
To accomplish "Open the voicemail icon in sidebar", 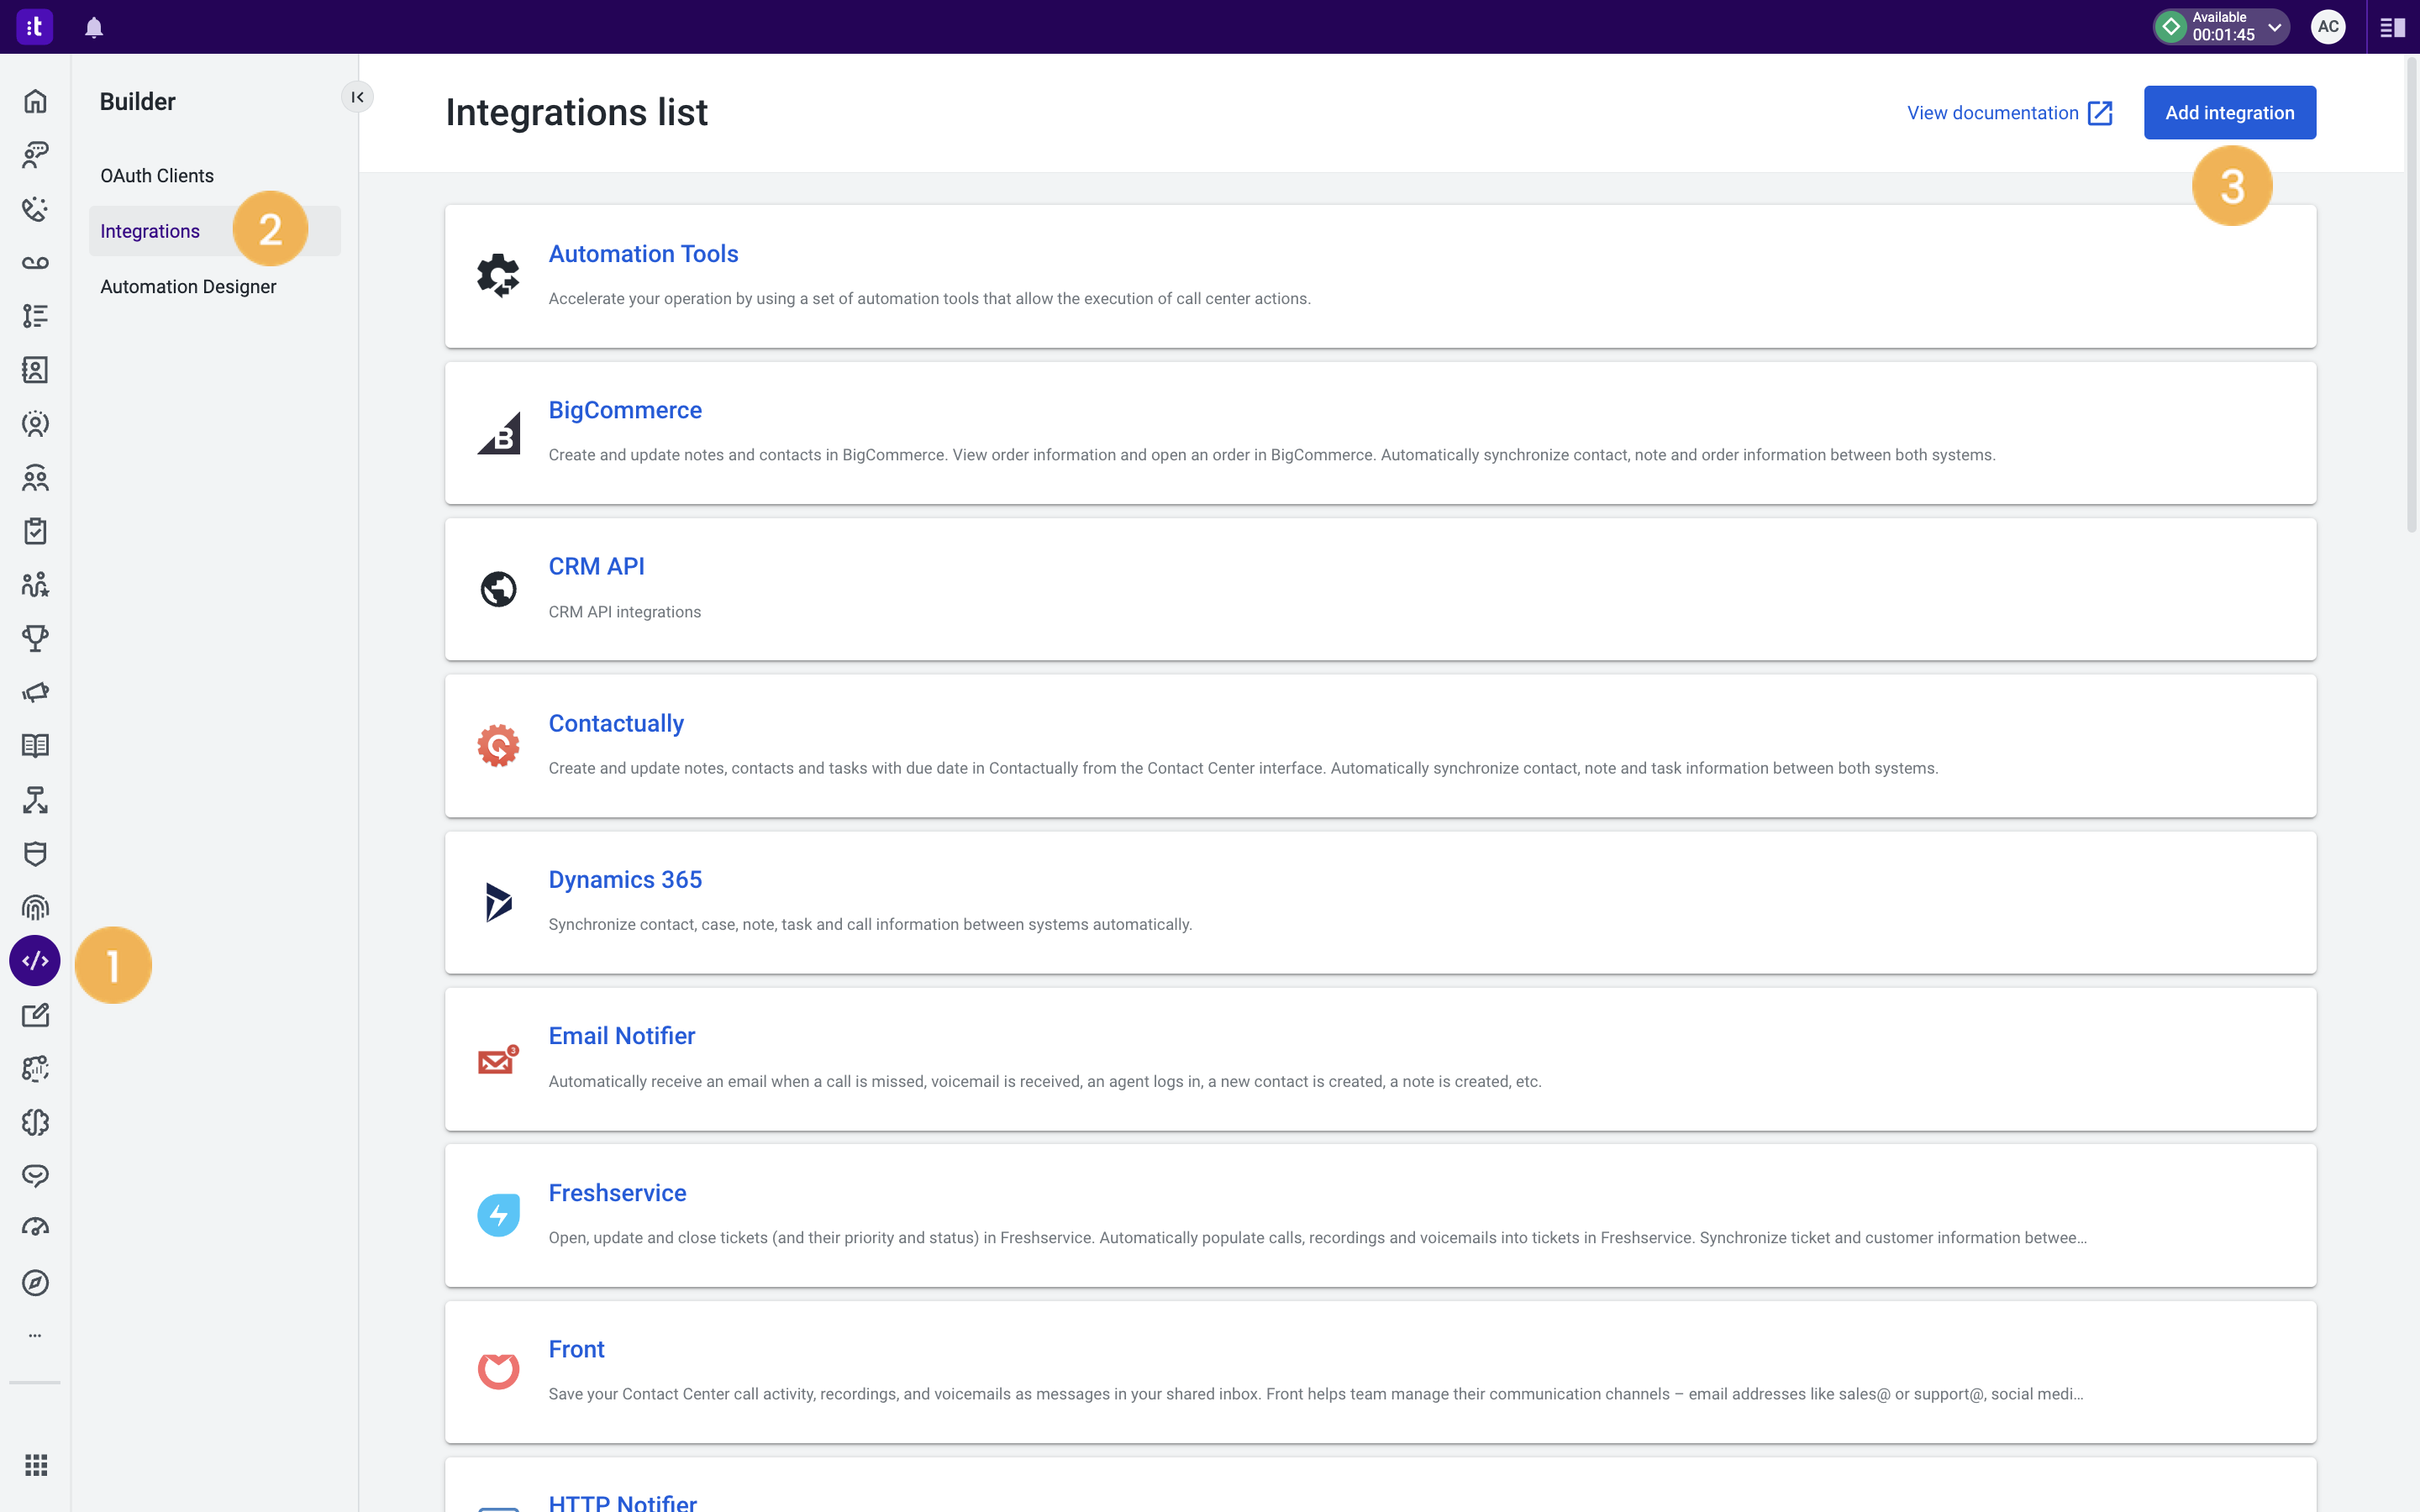I will pyautogui.click(x=35, y=263).
